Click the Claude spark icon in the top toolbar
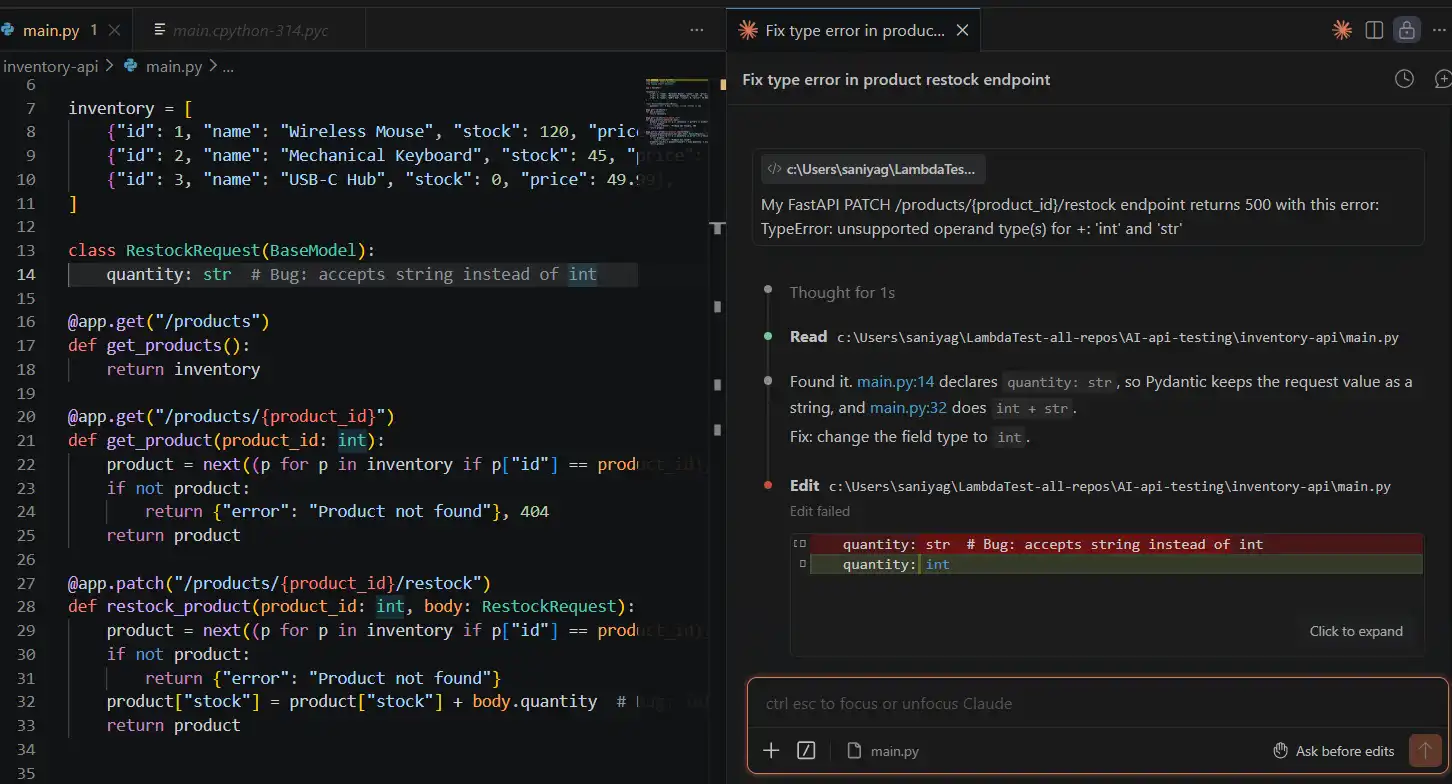The height and width of the screenshot is (784, 1452). point(1341,29)
